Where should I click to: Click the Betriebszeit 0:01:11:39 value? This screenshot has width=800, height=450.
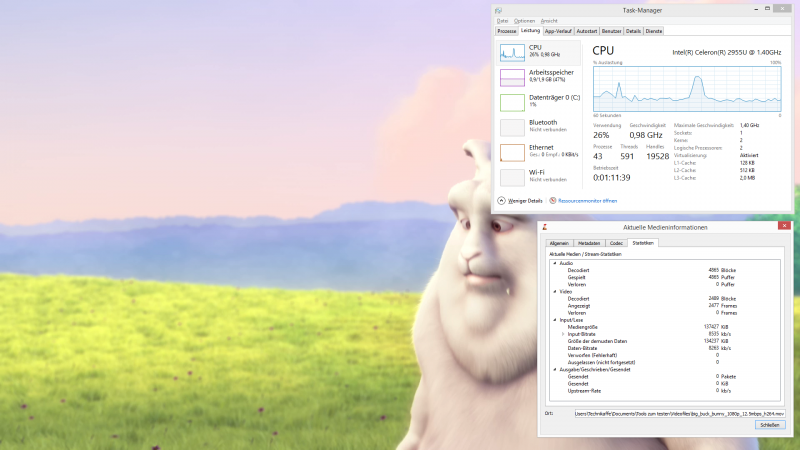tap(611, 178)
